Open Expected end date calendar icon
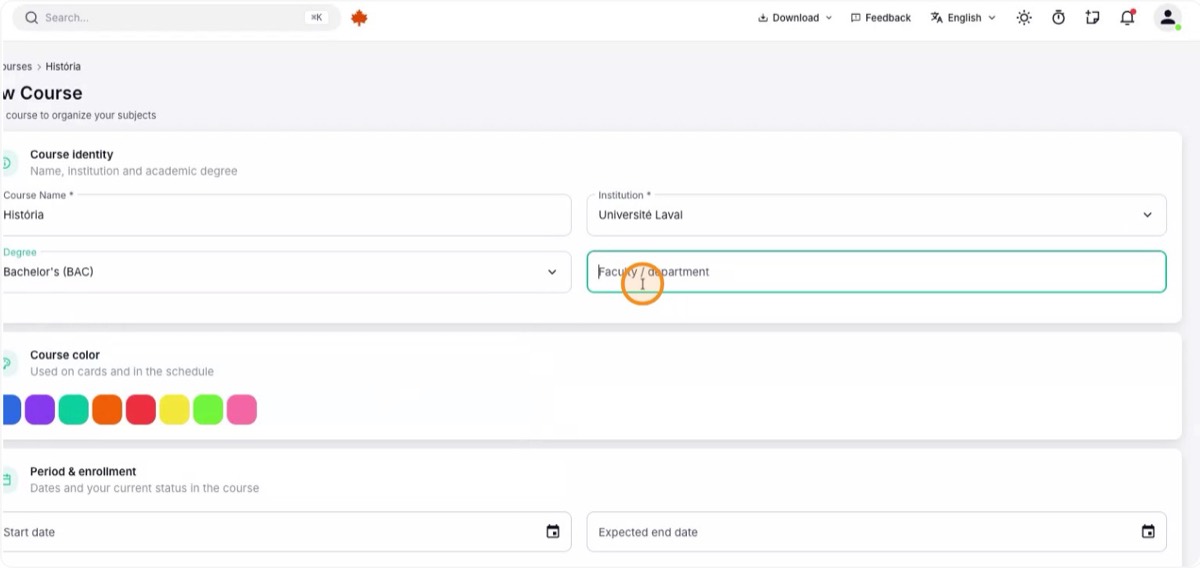The width and height of the screenshot is (1200, 568). coord(1148,532)
